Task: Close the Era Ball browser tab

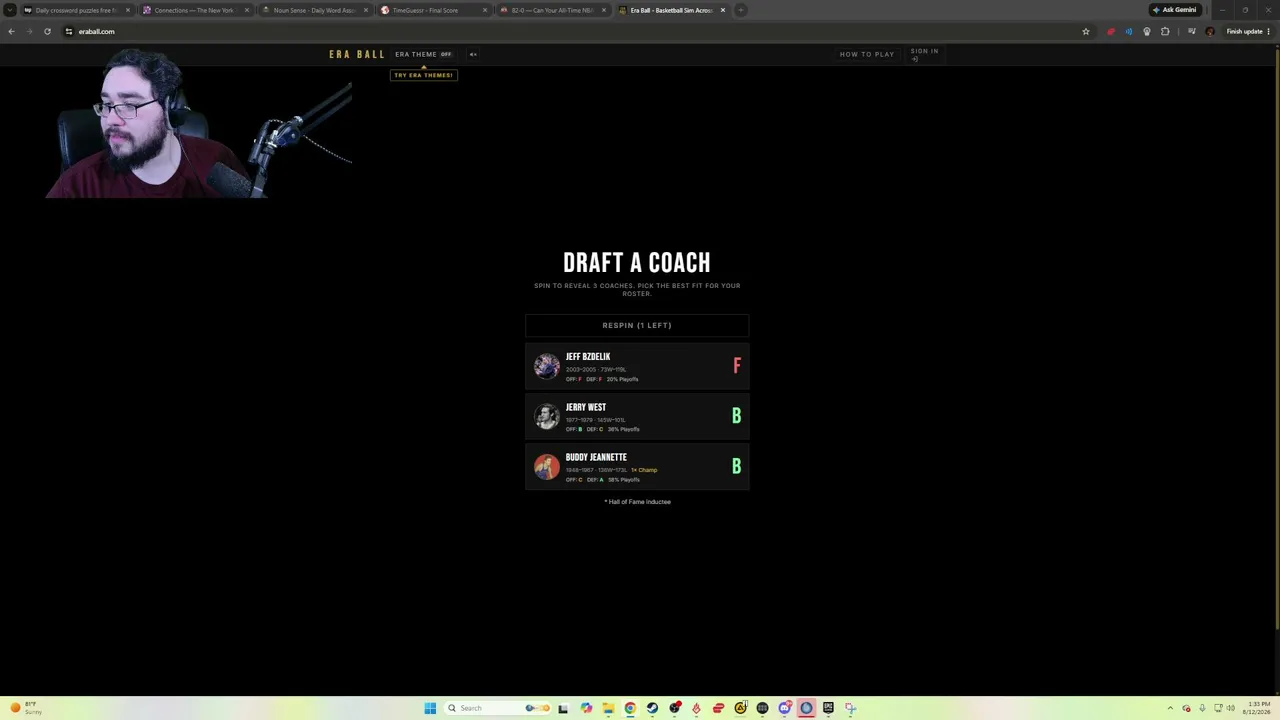Action: [722, 10]
